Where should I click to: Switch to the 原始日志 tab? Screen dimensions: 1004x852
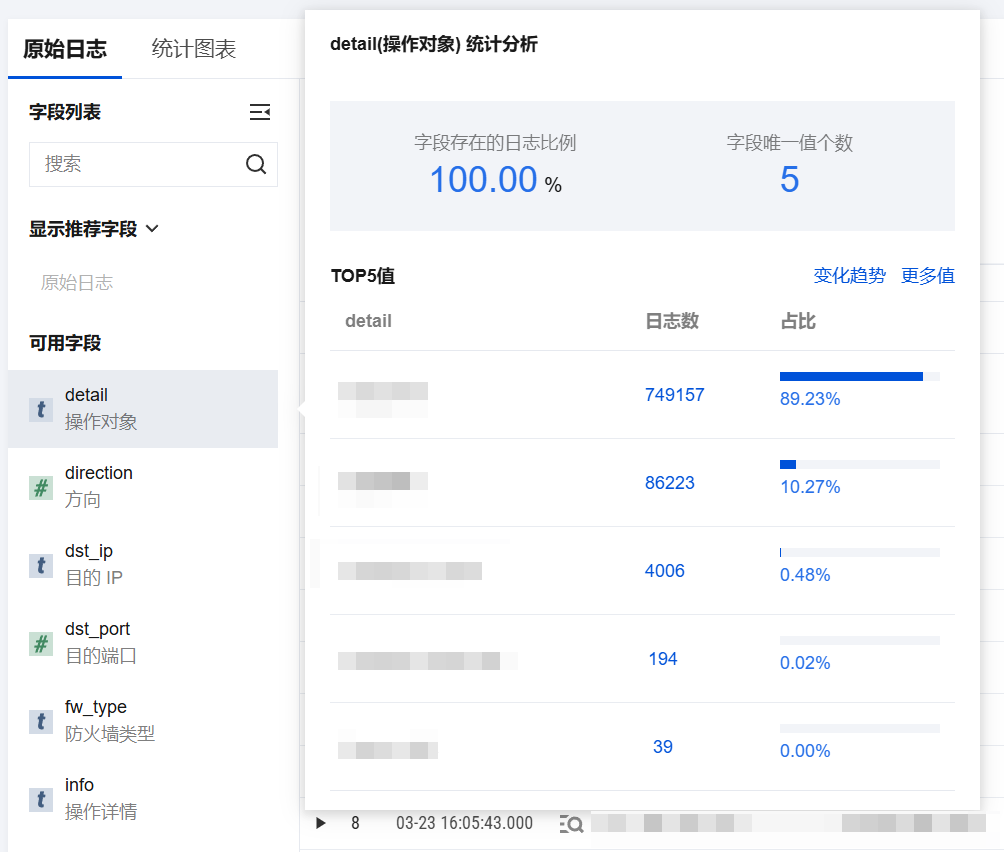[x=65, y=49]
